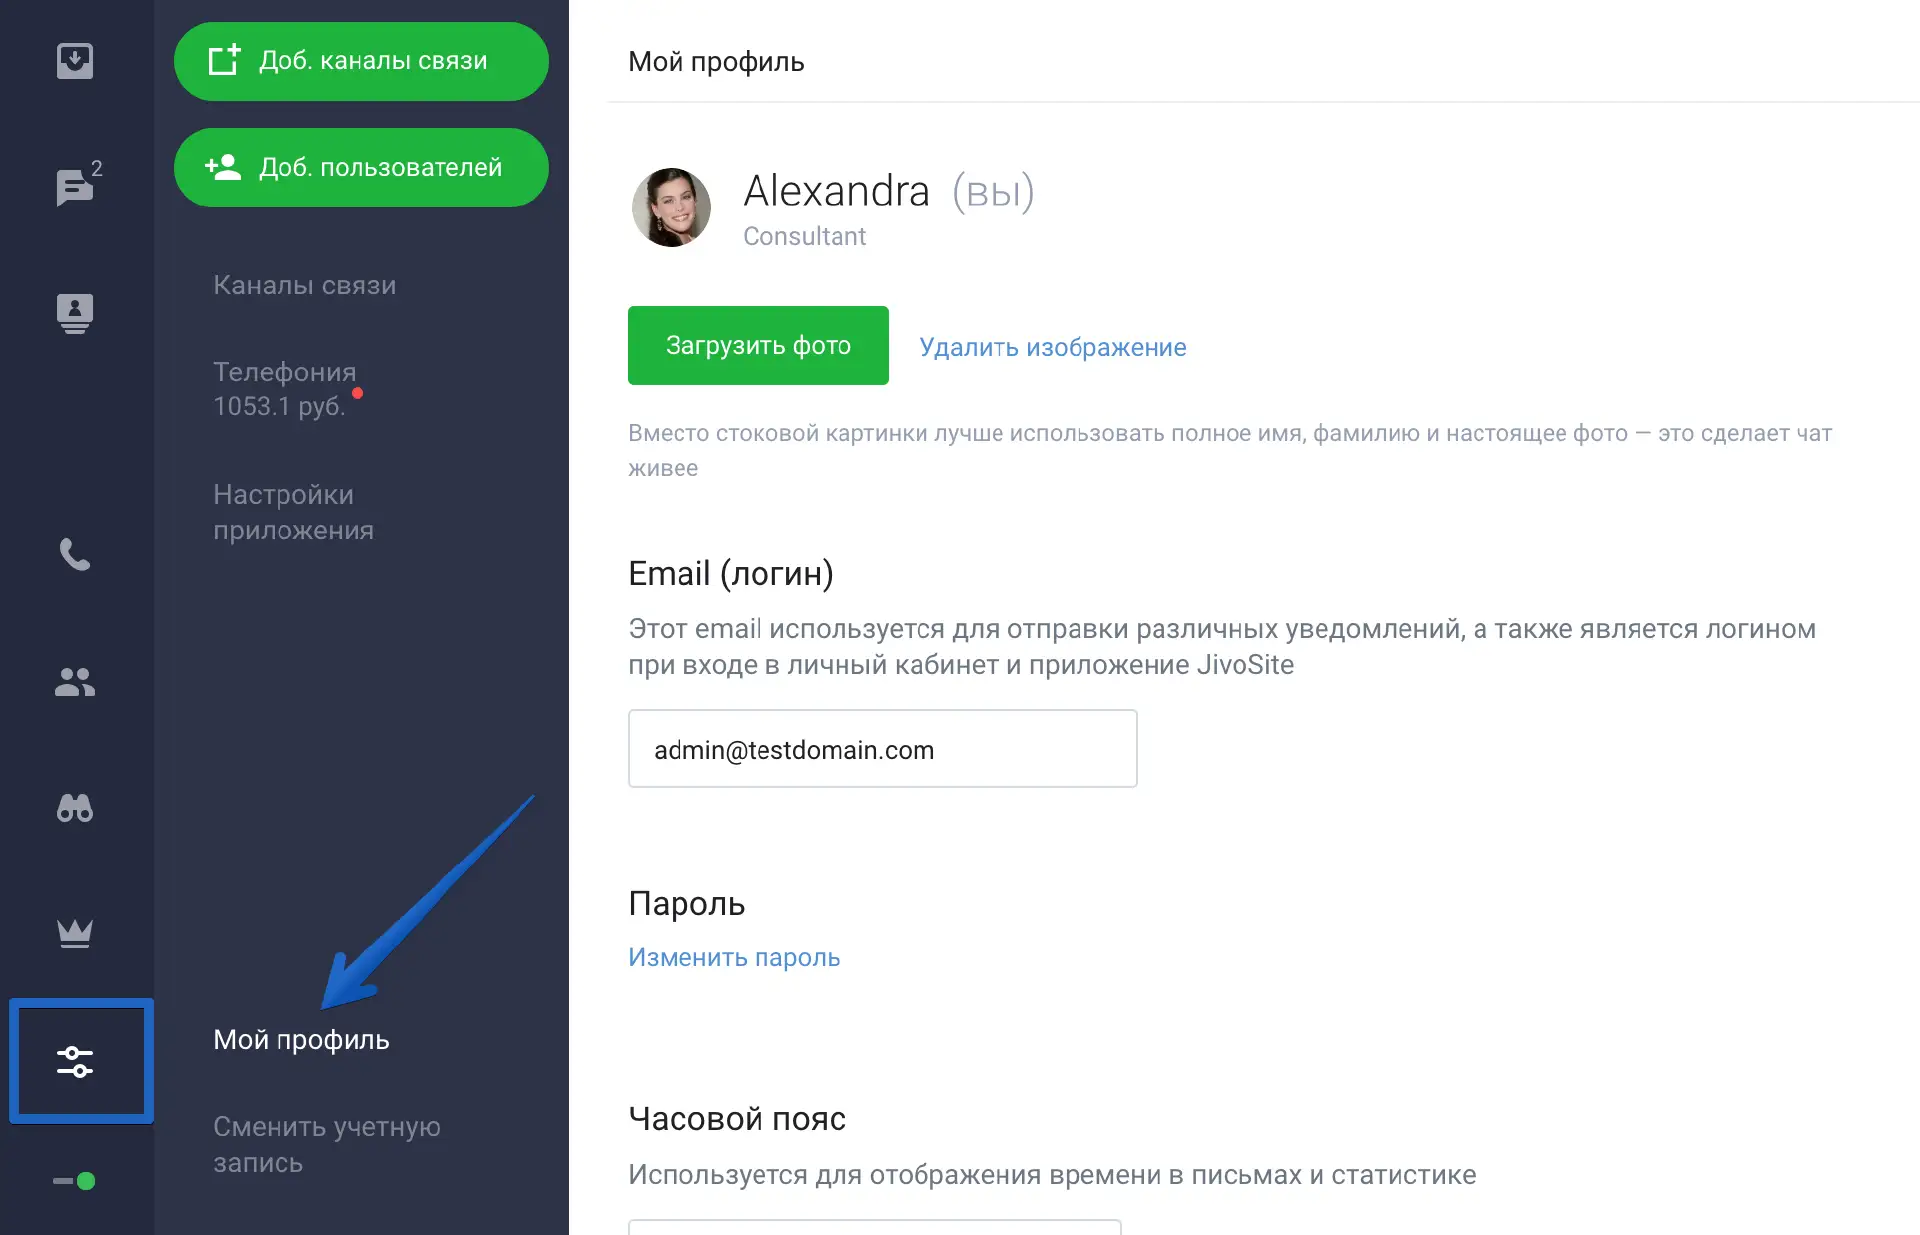This screenshot has height=1235, width=1920.
Task: Open Телефония menu item
Action: click(x=284, y=388)
